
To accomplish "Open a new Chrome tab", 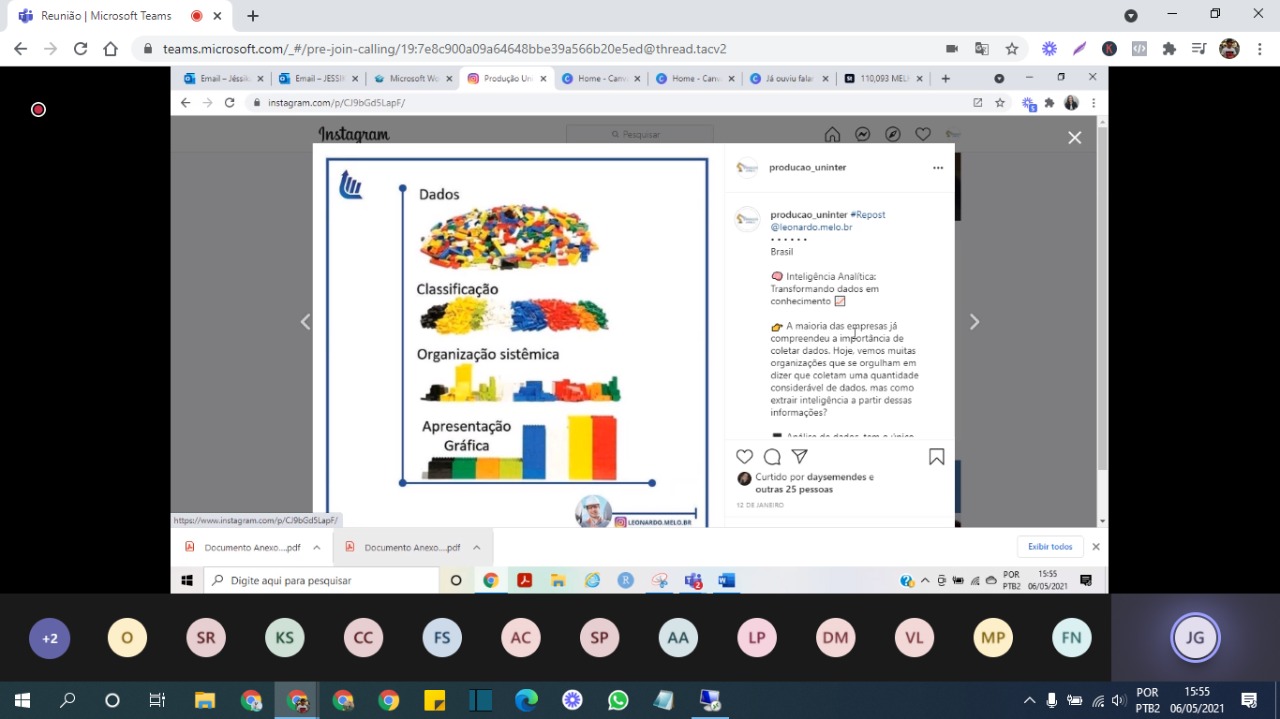I will [x=253, y=16].
